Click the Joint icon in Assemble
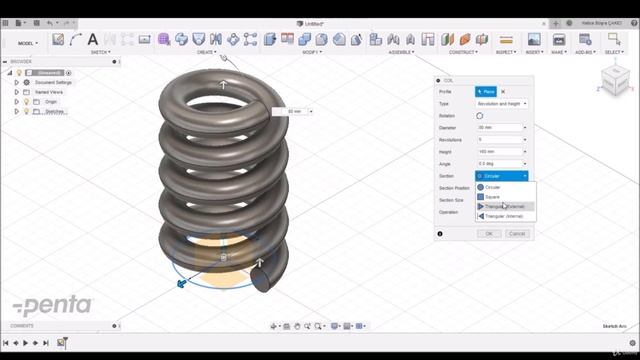640x360 pixels. click(393, 40)
